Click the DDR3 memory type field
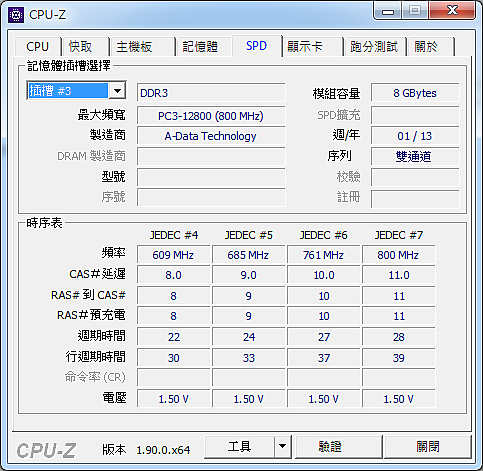The height and width of the screenshot is (471, 483). point(211,93)
